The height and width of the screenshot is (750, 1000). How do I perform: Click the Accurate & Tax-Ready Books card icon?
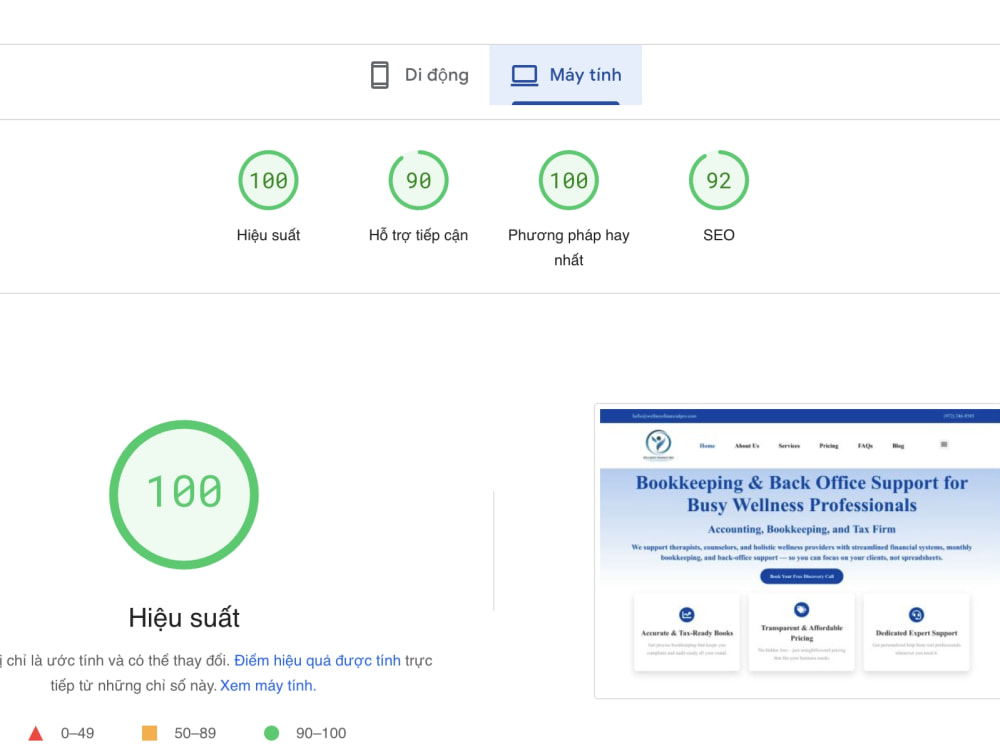(687, 614)
